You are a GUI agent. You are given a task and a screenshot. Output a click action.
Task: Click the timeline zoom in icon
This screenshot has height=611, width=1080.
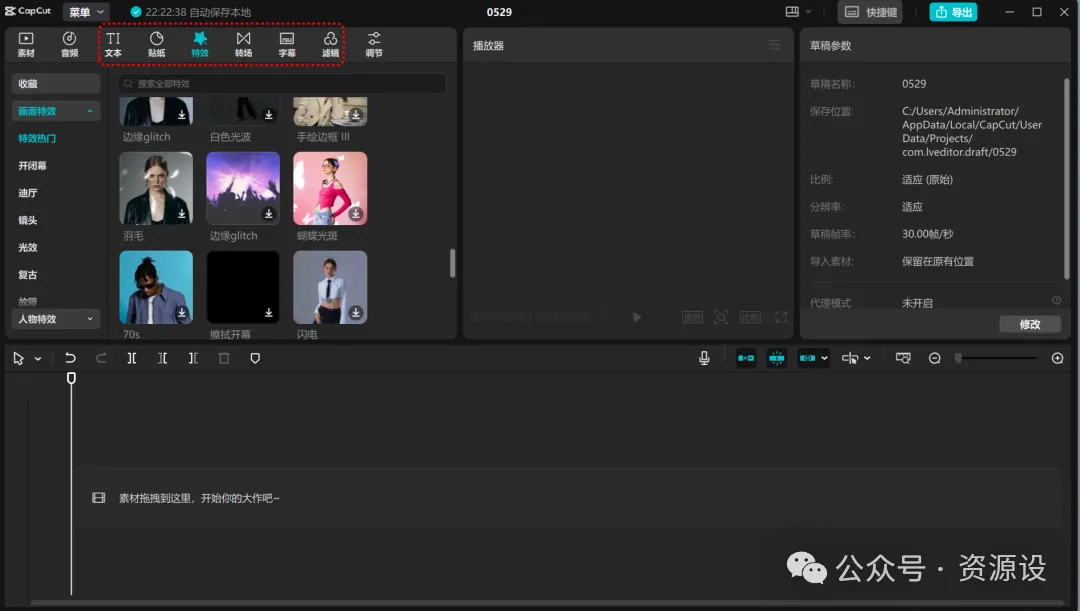point(1057,358)
